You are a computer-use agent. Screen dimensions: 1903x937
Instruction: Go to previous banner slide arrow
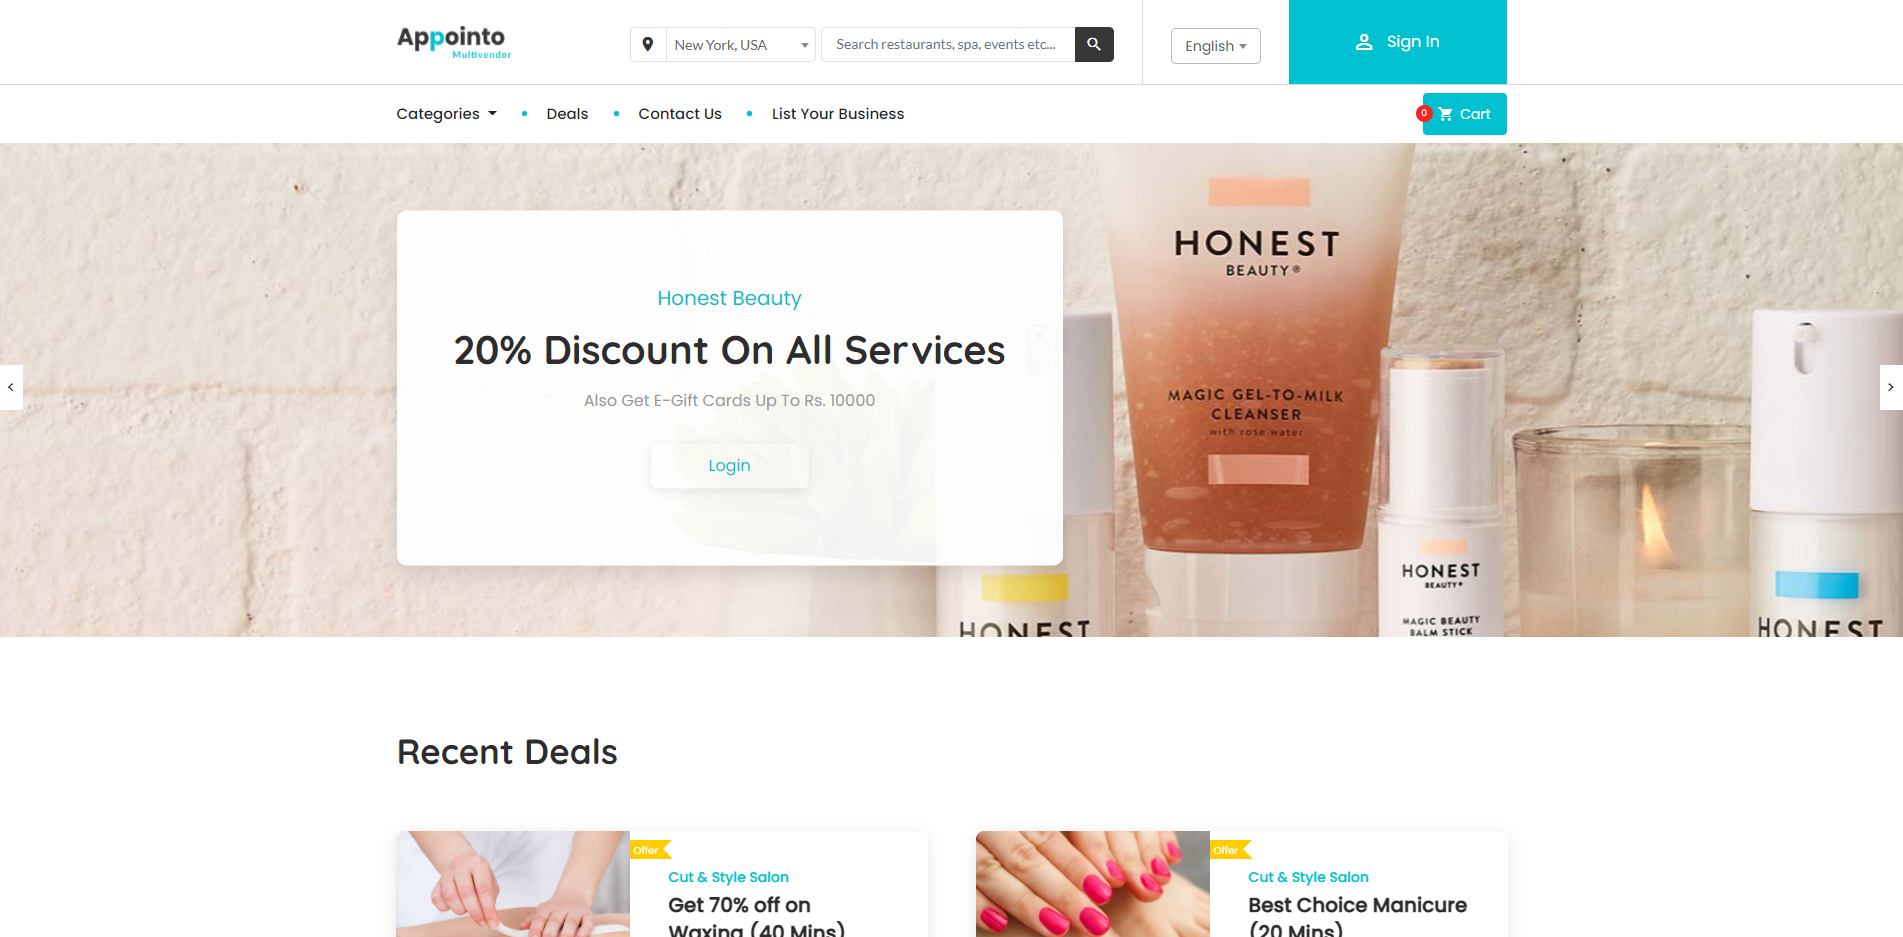11,387
